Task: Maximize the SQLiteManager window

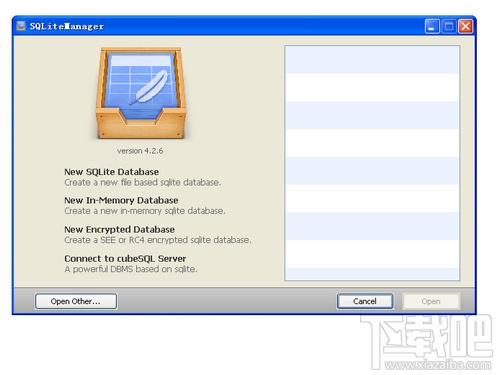Action: [x=449, y=26]
